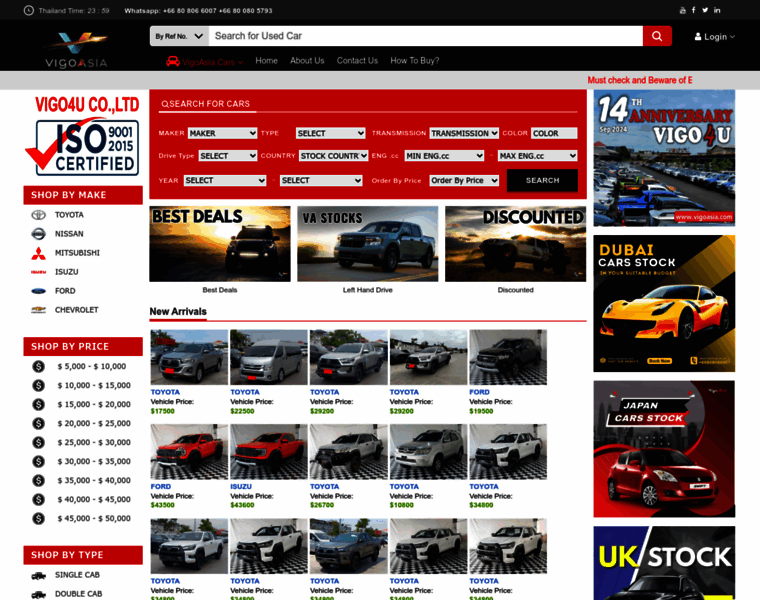Viewport: 760px width, 600px height.
Task: Click dollar icon beside $30,000 - $35,000
Action: point(38,461)
